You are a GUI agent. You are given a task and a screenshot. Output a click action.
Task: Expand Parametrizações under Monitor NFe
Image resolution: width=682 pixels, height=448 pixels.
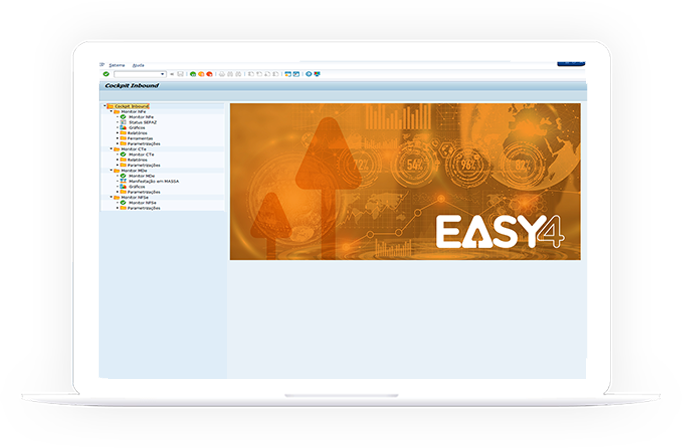click(x=117, y=144)
